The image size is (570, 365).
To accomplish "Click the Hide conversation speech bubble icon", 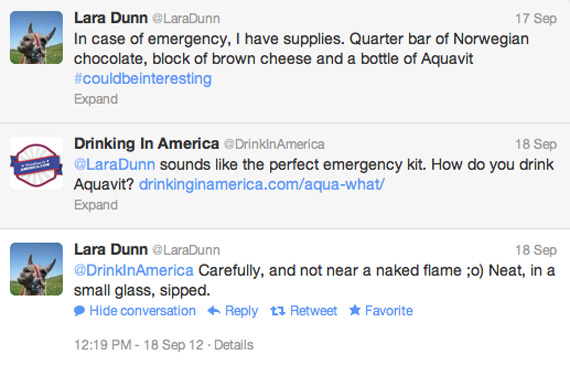I will (79, 311).
